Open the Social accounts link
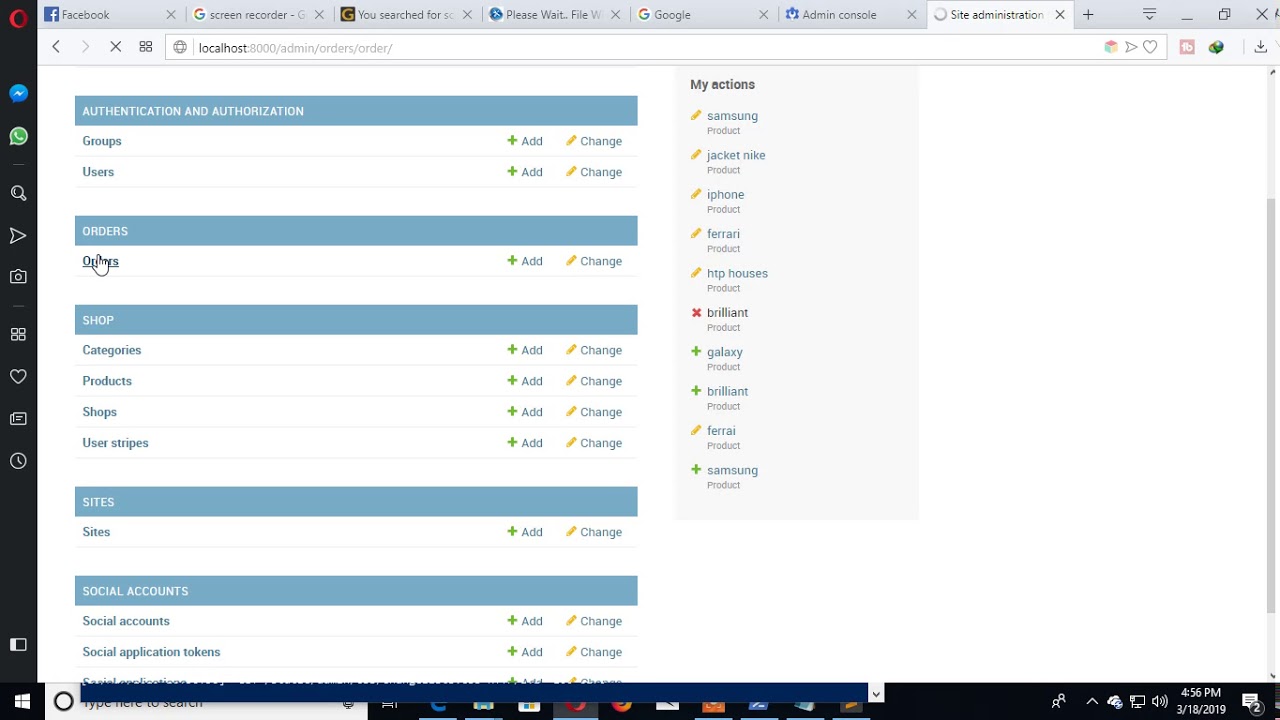 pos(126,621)
